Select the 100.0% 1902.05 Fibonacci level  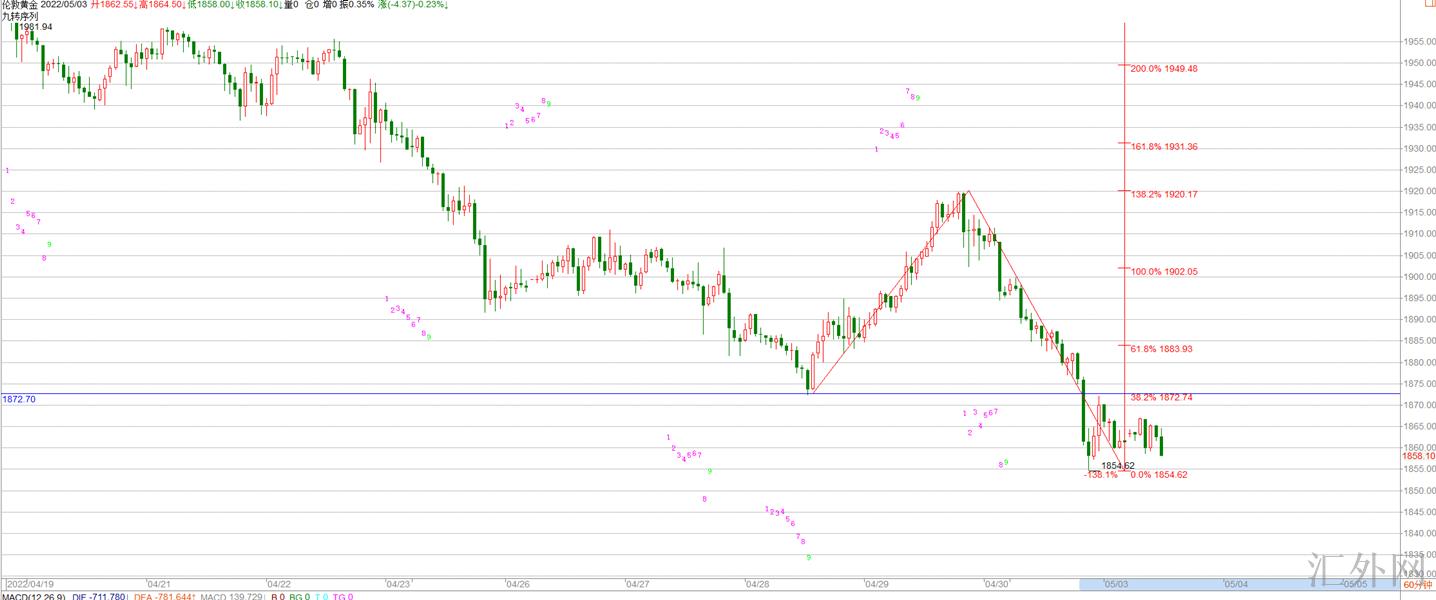click(x=1163, y=271)
